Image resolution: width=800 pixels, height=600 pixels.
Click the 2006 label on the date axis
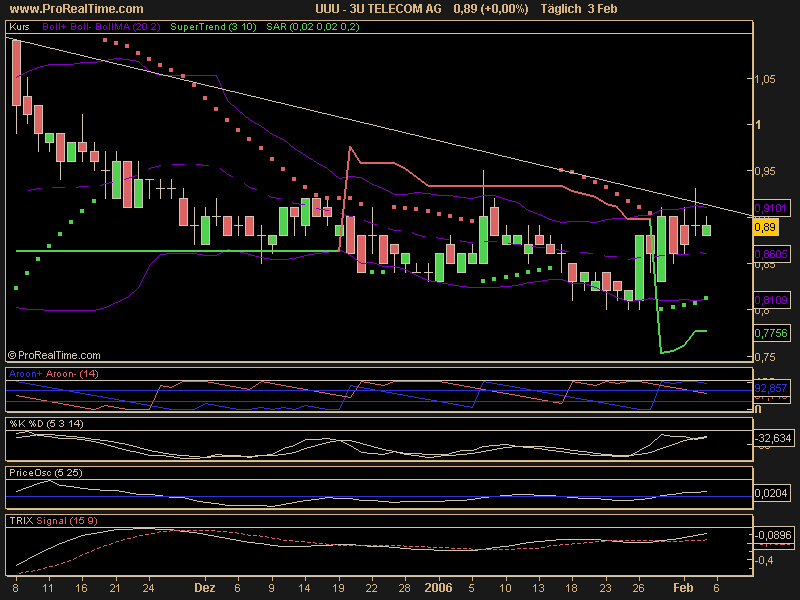coord(438,588)
